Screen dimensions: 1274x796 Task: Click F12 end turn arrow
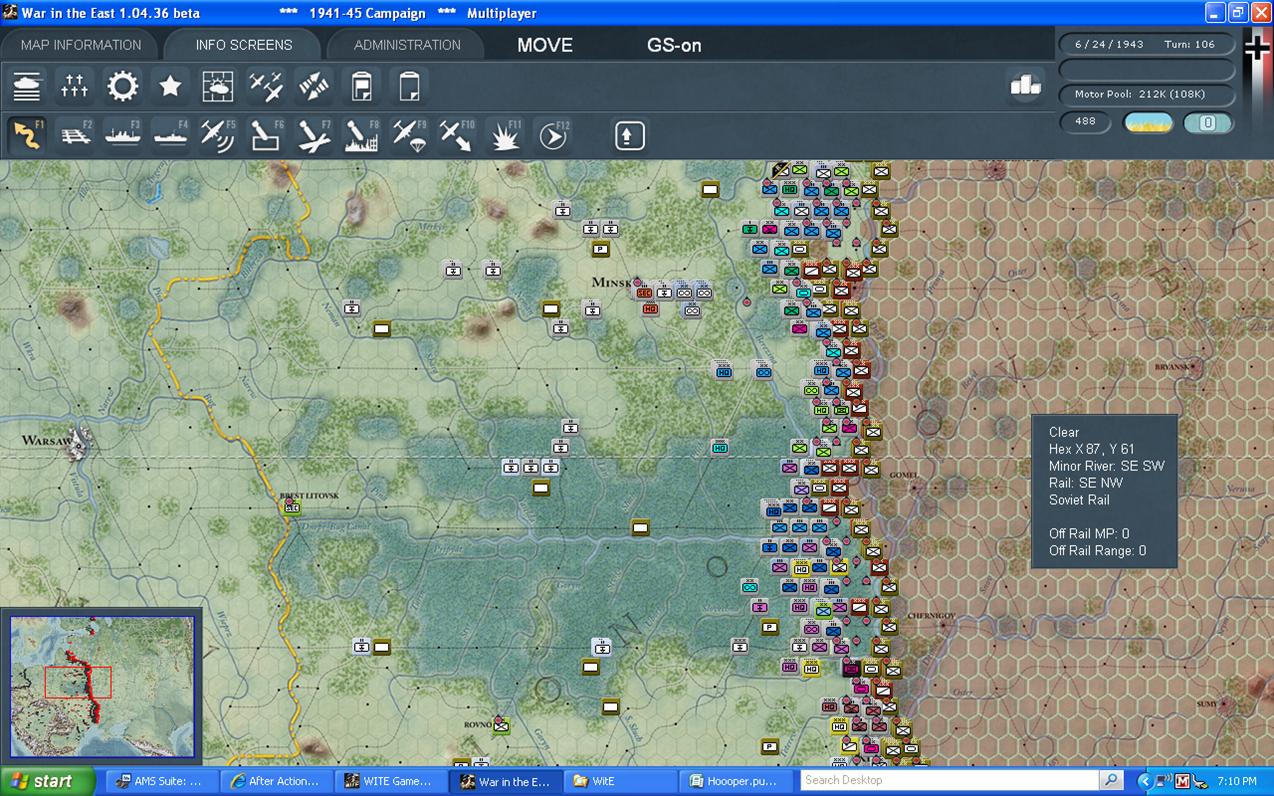coord(552,135)
